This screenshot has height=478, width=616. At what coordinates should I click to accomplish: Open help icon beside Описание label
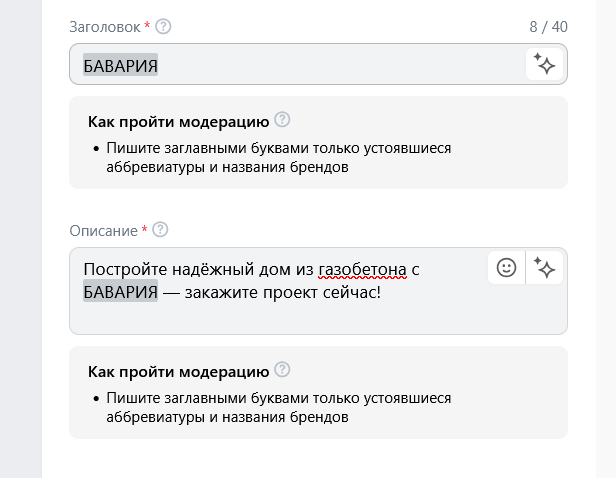pyautogui.click(x=160, y=230)
